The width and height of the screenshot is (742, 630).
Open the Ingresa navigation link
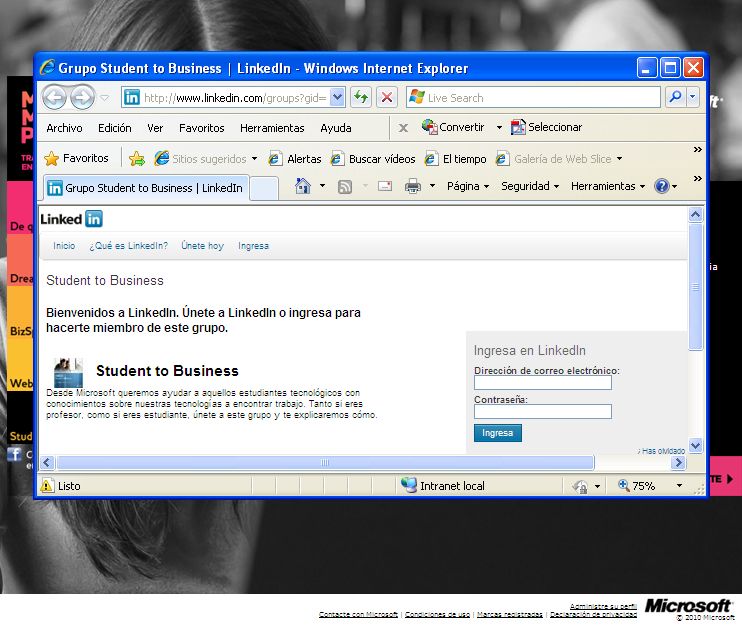253,246
